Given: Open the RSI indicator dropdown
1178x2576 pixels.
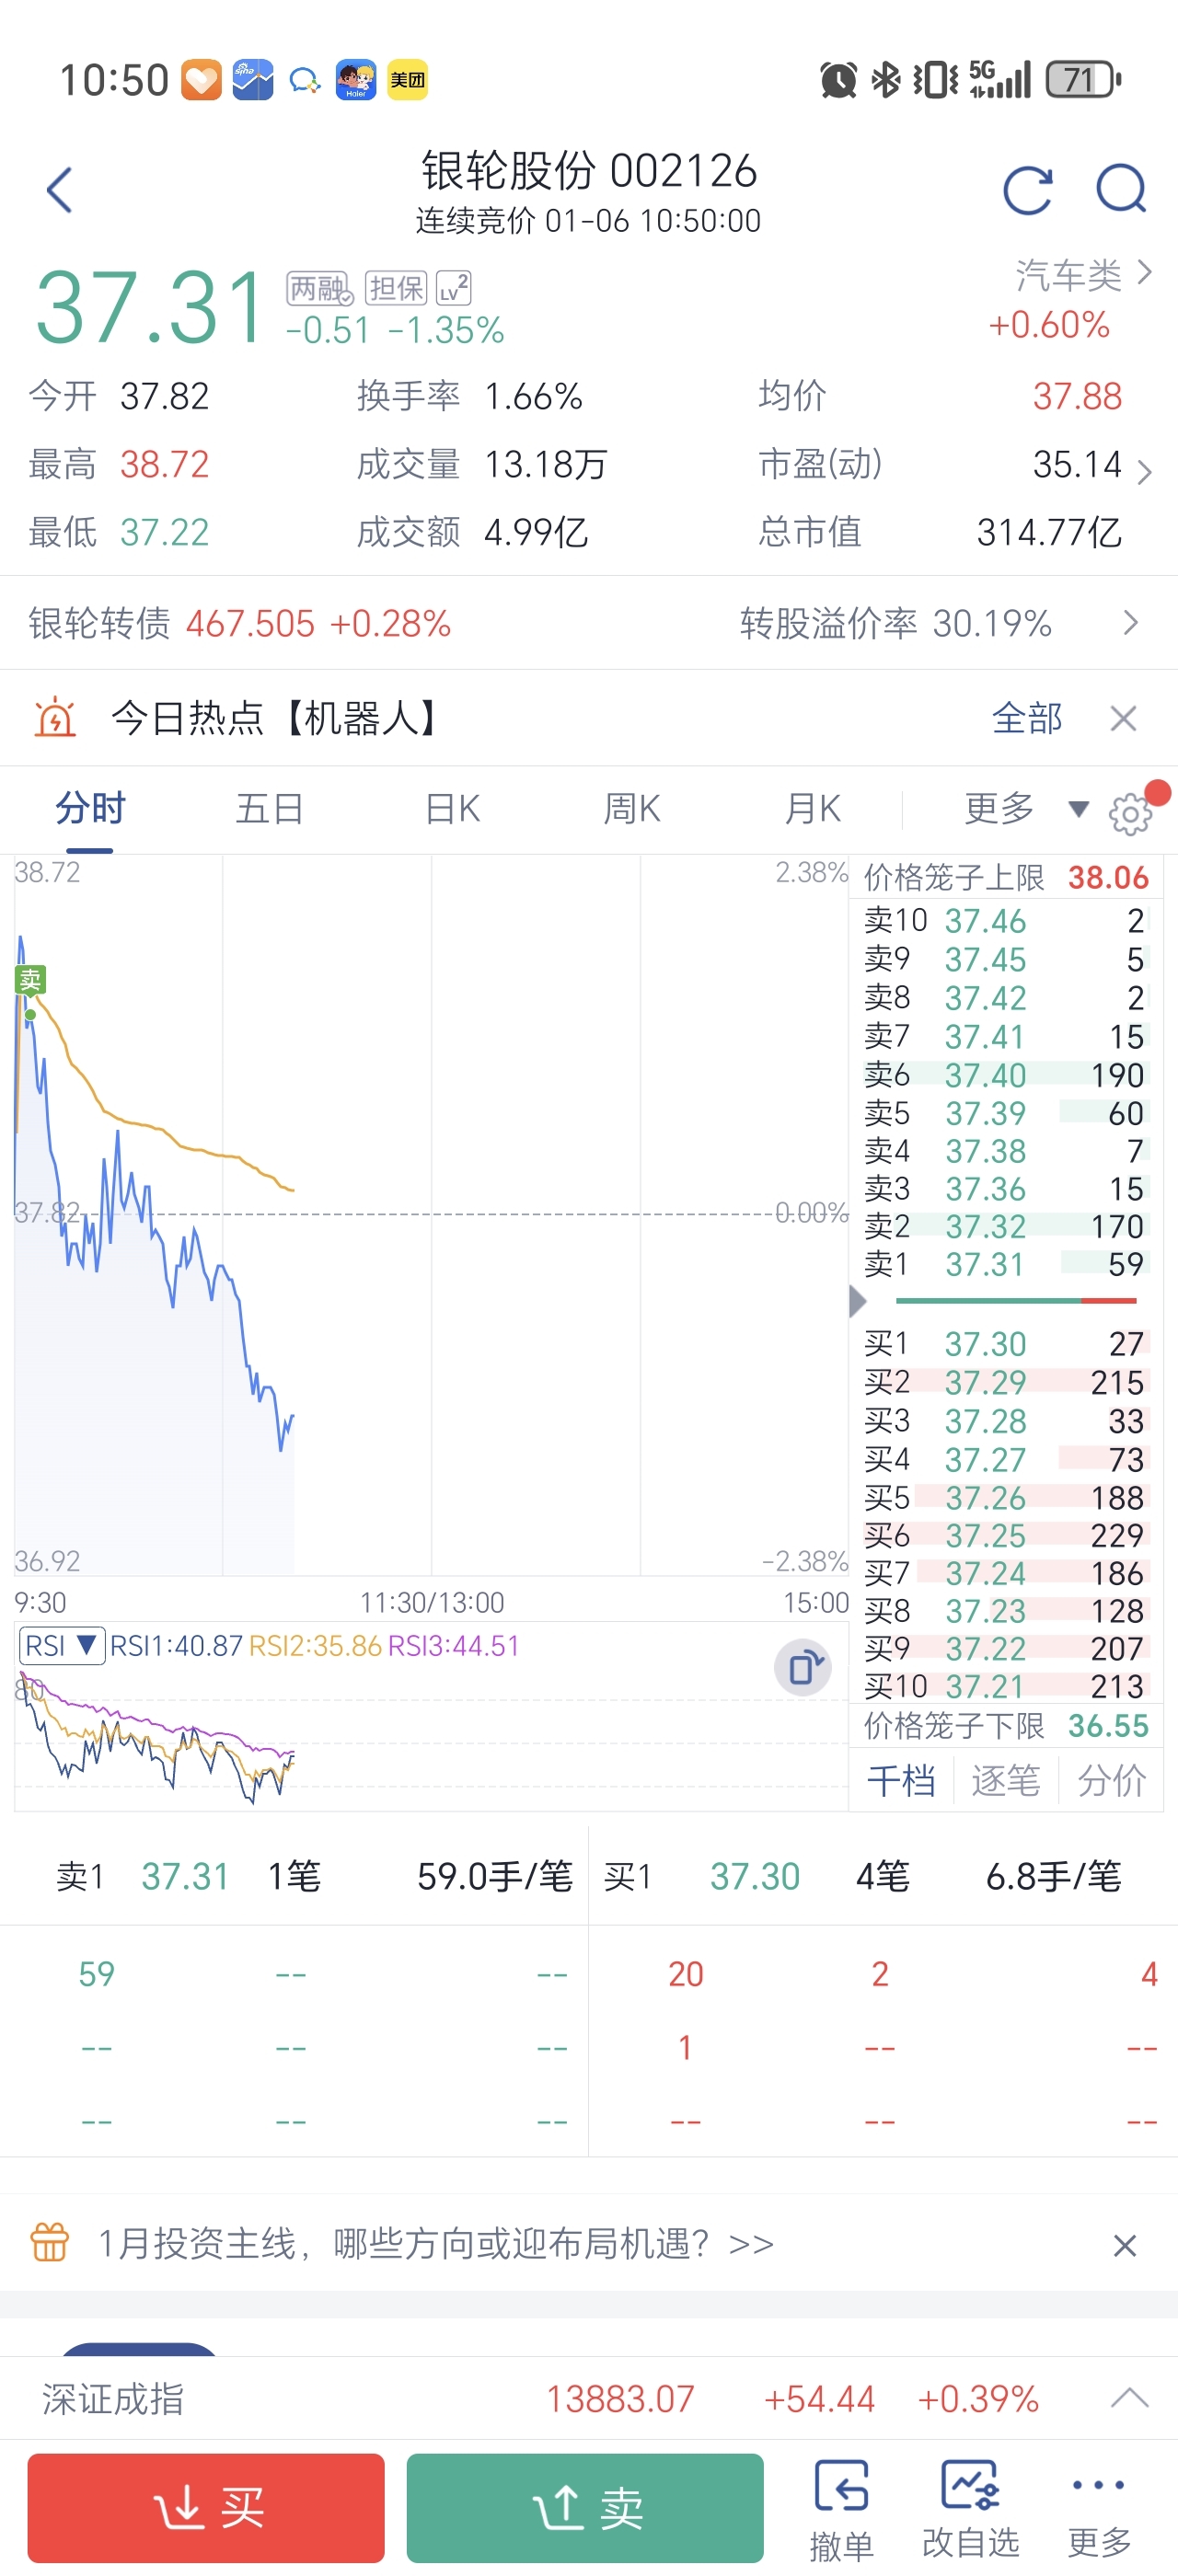Looking at the screenshot, I should coord(62,1645).
